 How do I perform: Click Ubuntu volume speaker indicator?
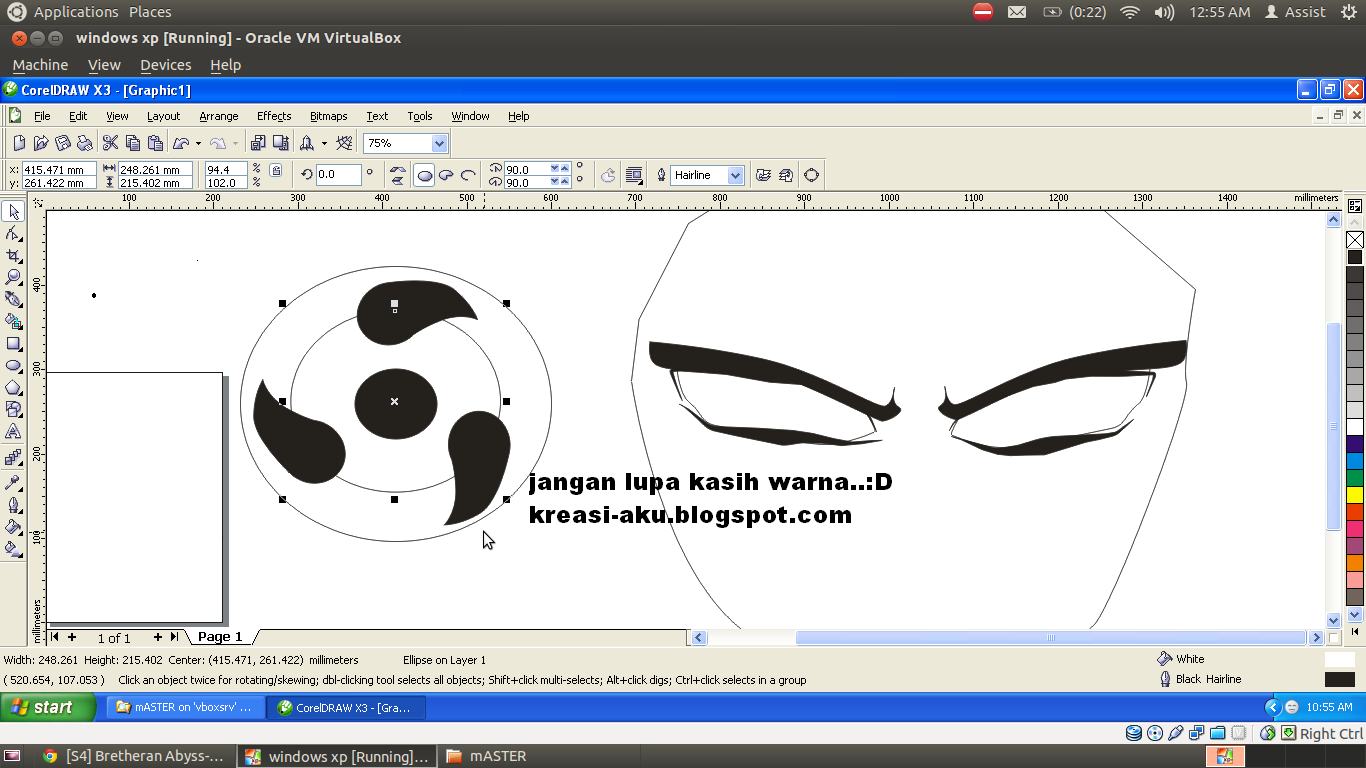[x=1164, y=12]
